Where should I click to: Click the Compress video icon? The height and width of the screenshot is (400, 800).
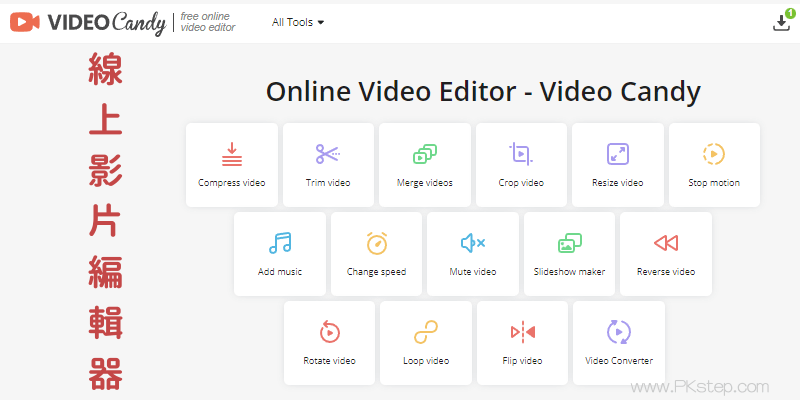click(x=232, y=154)
